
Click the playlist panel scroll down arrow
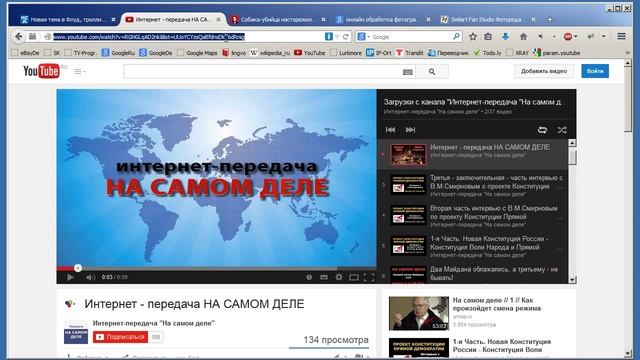point(572,280)
